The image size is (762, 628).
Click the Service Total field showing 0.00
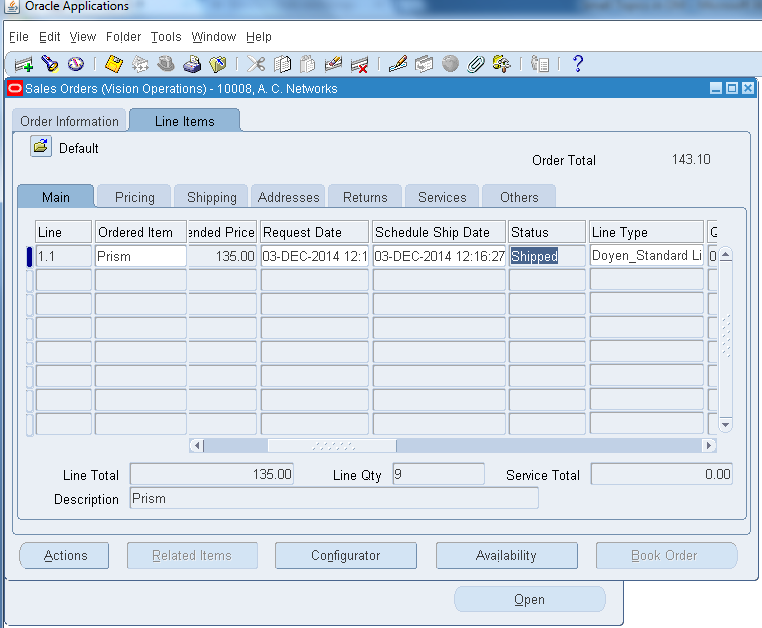(661, 474)
